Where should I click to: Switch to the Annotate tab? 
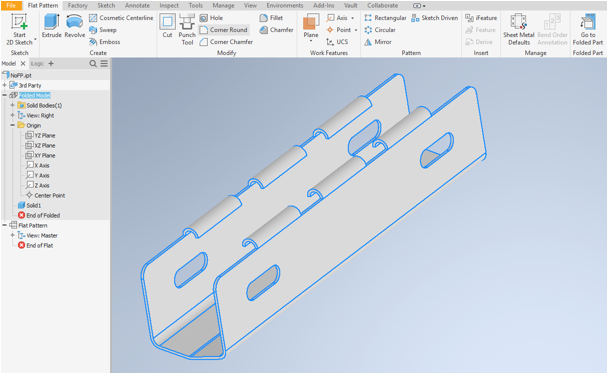tap(137, 5)
